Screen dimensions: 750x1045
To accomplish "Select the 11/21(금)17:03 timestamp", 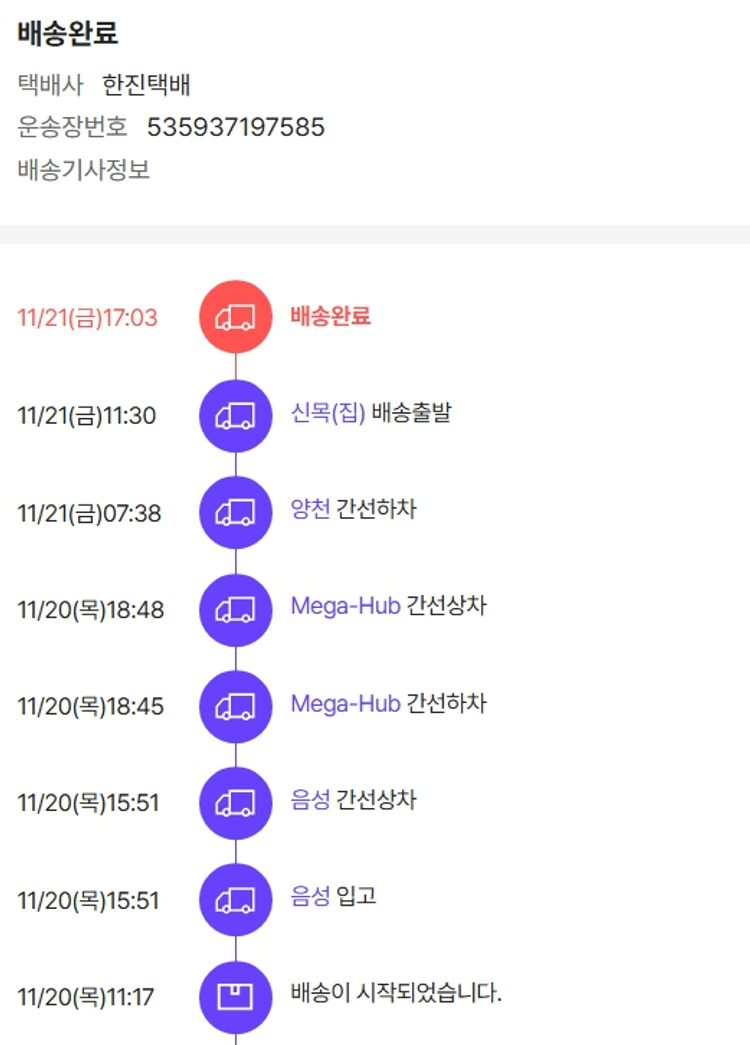I will (87, 318).
